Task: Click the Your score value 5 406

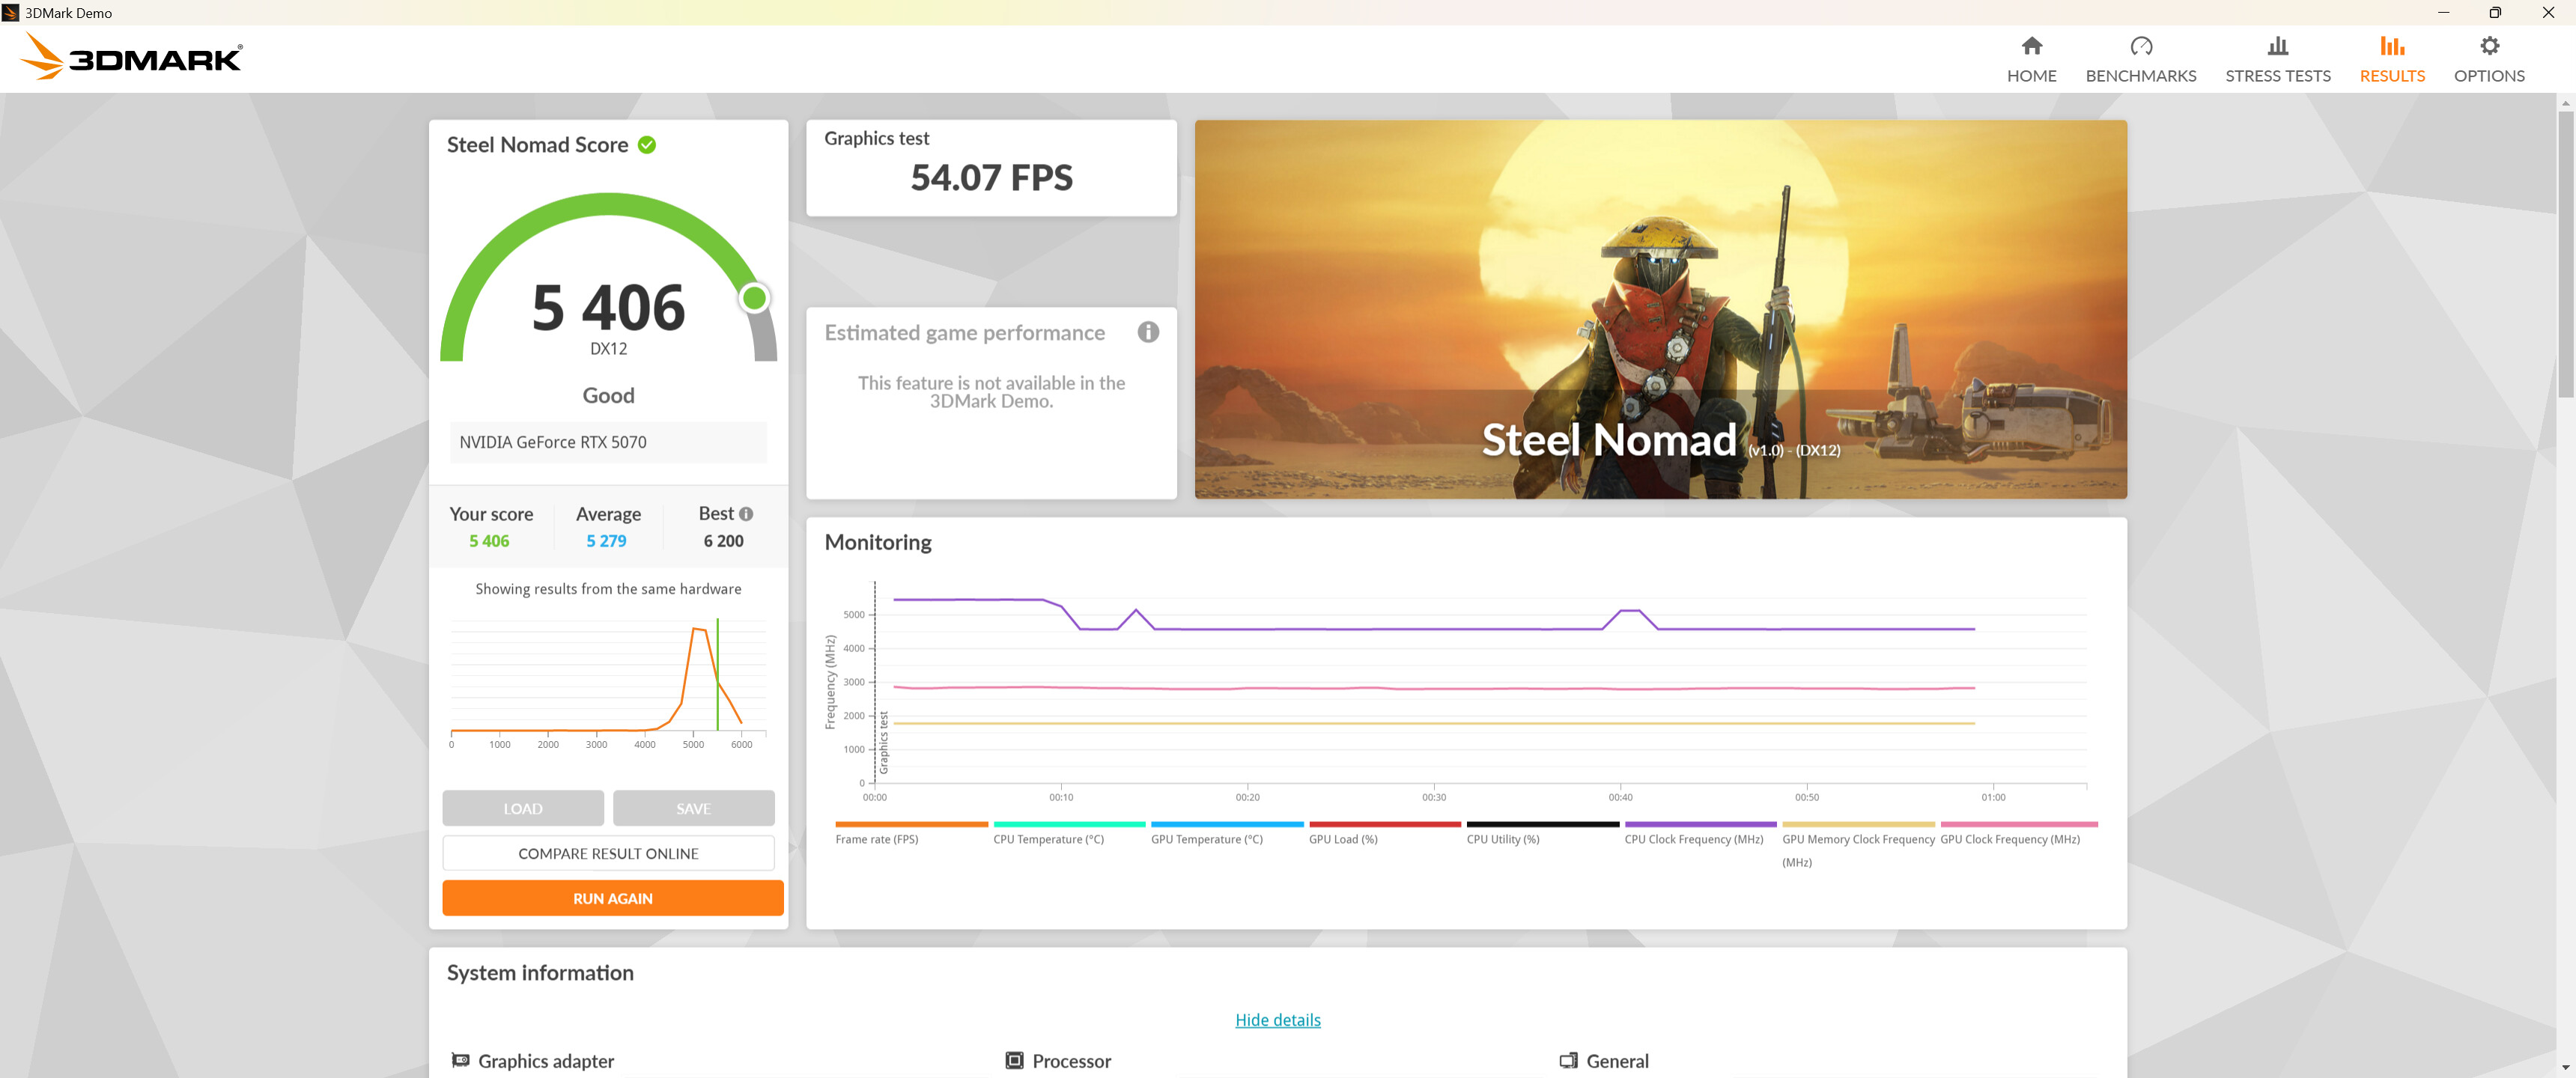Action: click(x=489, y=541)
